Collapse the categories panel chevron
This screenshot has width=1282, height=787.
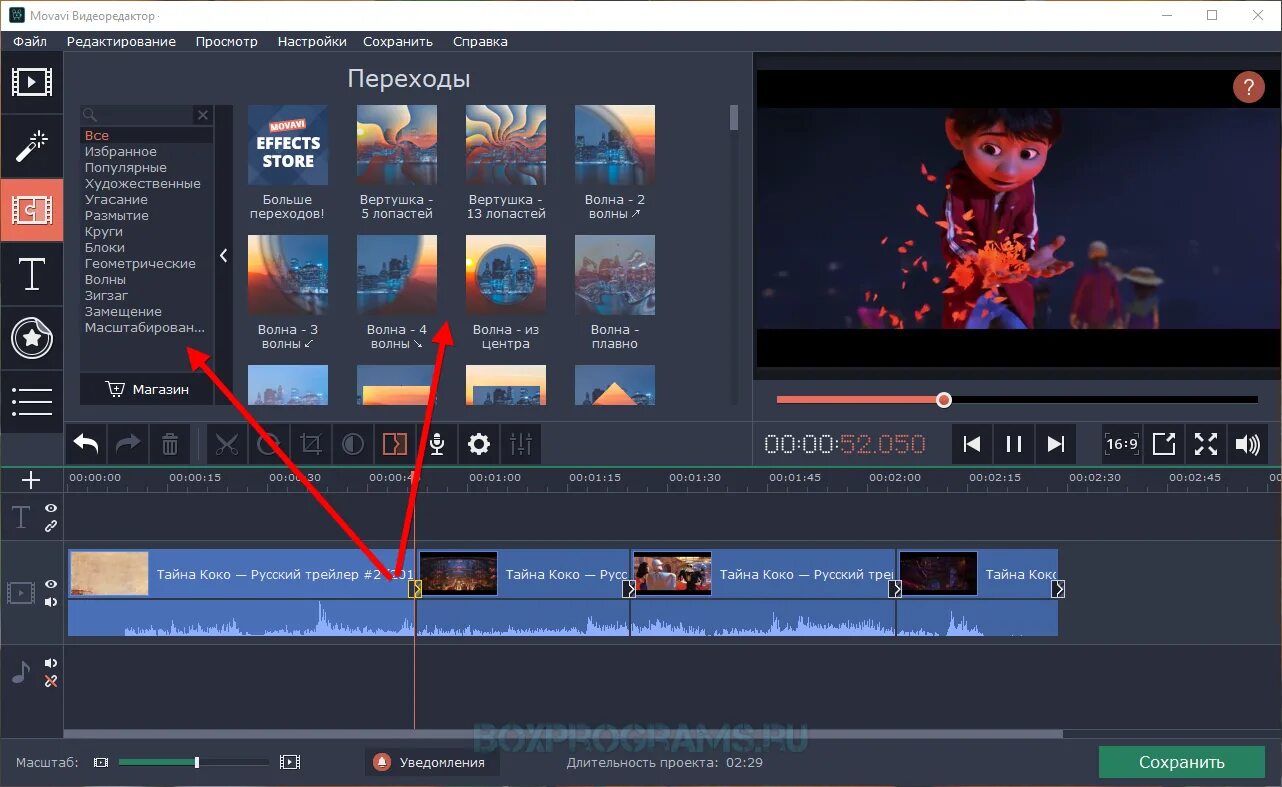224,256
